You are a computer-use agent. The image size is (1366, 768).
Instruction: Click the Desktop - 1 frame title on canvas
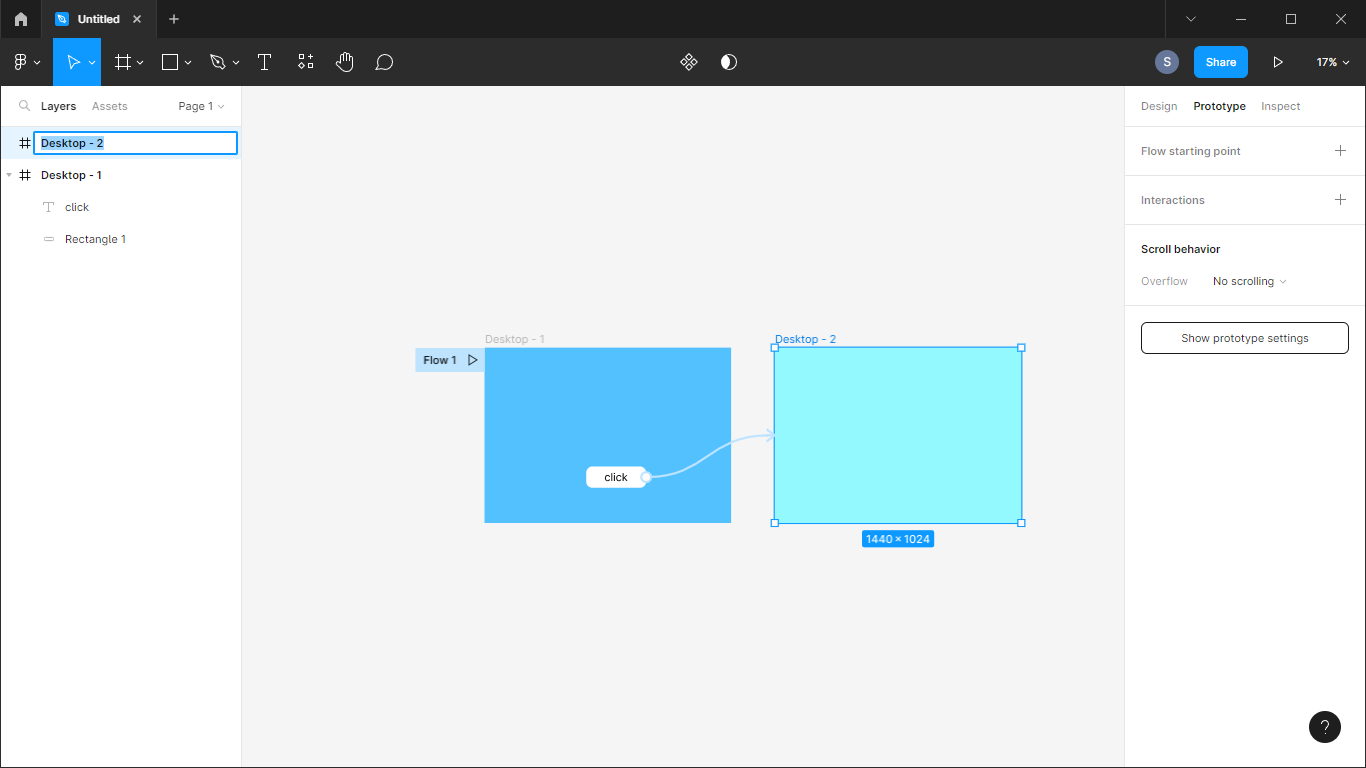[515, 339]
